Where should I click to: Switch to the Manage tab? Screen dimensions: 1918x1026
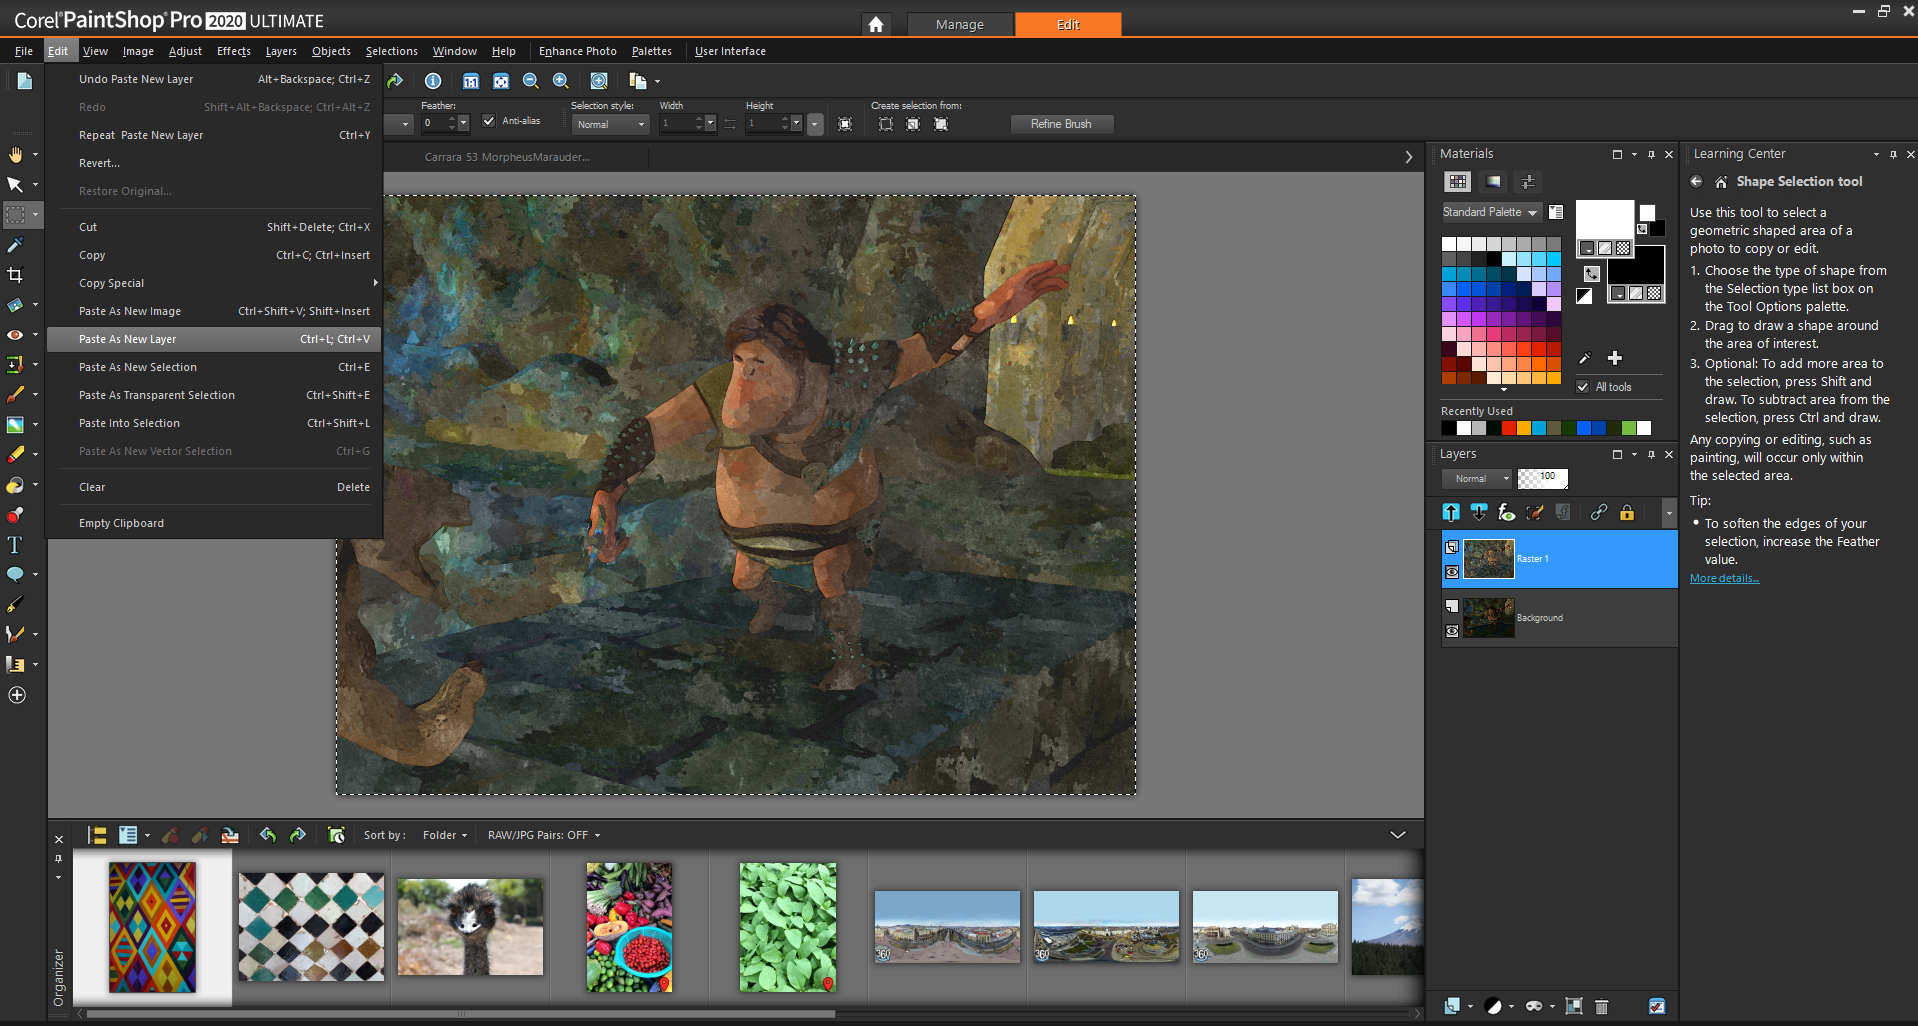pyautogui.click(x=959, y=24)
